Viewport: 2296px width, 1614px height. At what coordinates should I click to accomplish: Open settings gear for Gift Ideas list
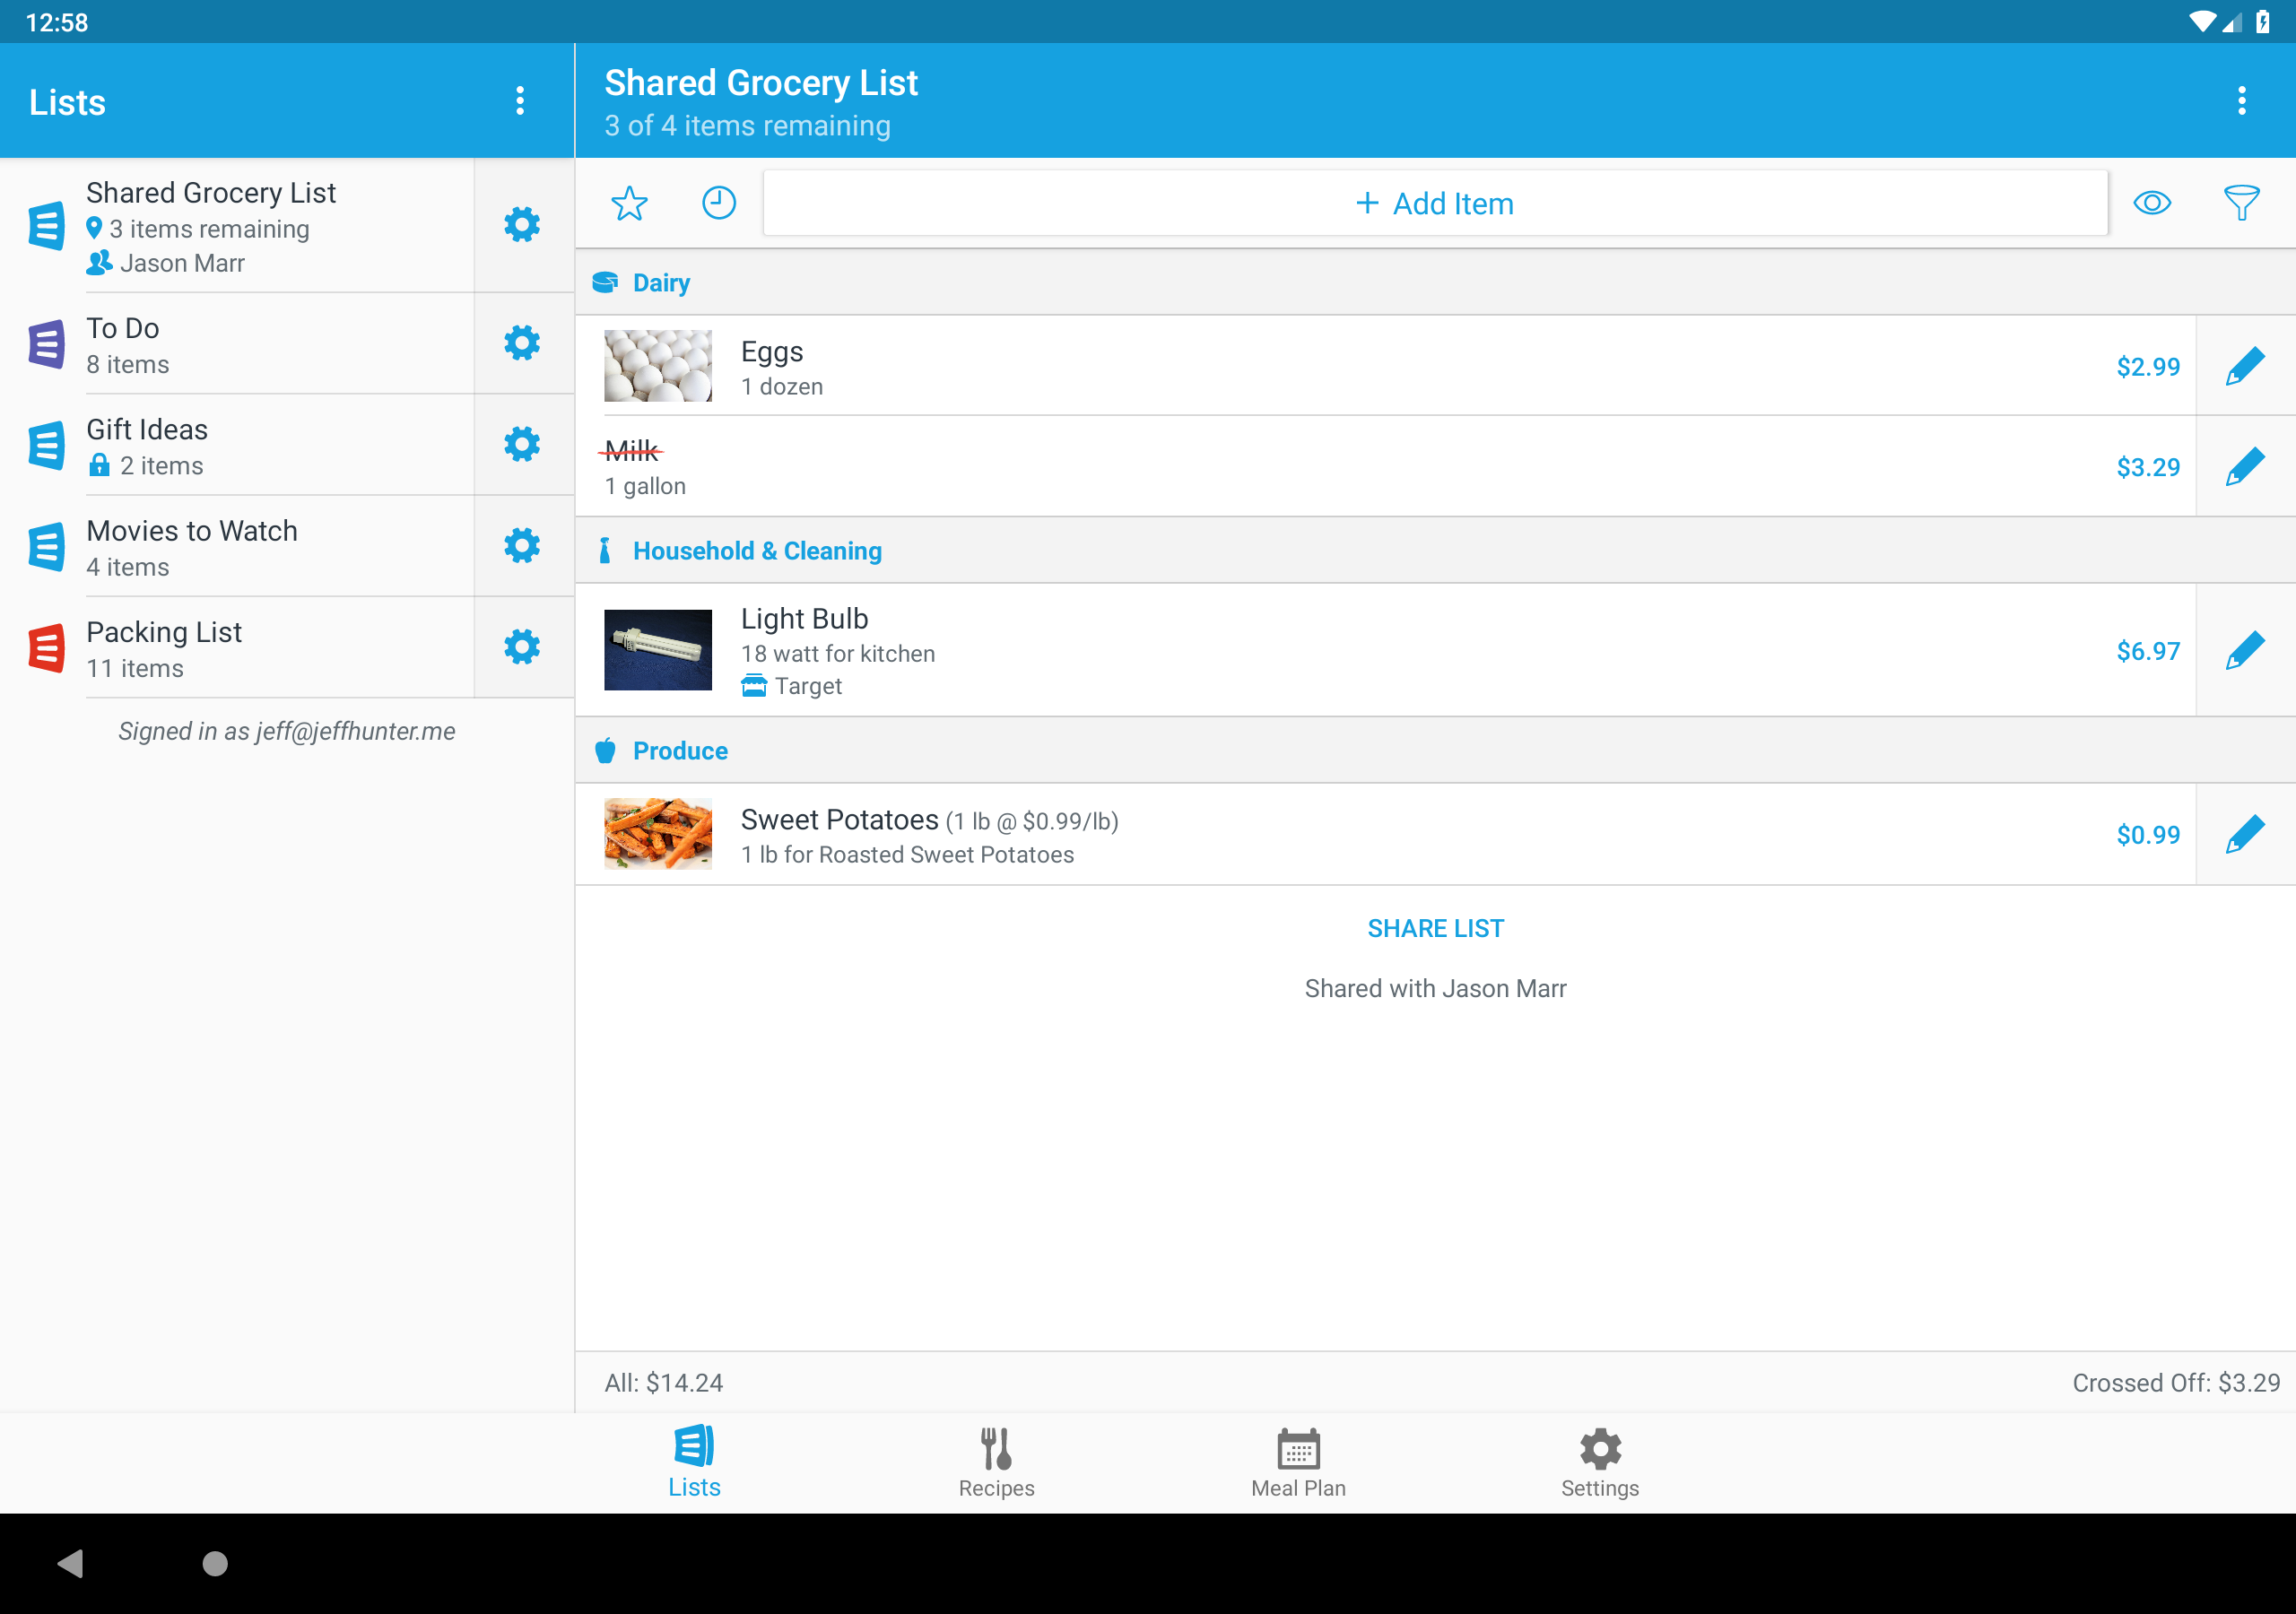[x=522, y=444]
